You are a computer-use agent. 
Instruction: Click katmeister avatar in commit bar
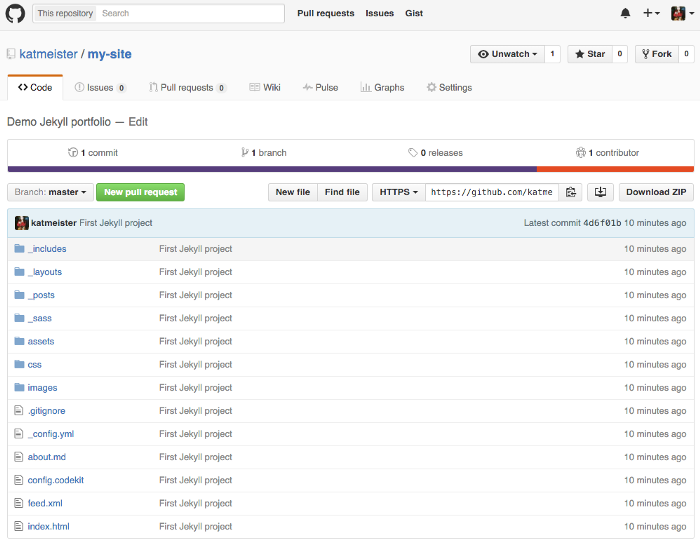pyautogui.click(x=22, y=223)
